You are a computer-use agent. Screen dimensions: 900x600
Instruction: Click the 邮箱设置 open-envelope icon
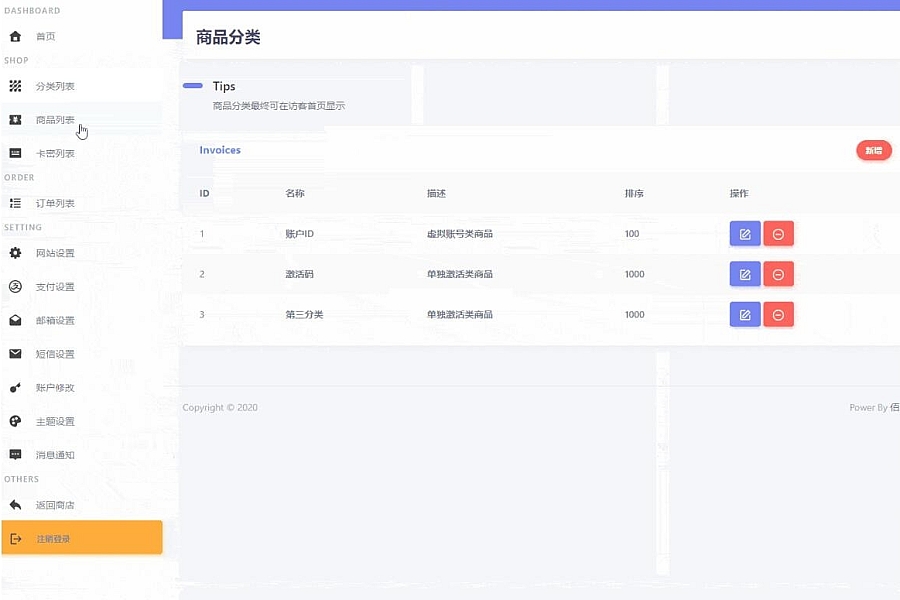coord(15,320)
